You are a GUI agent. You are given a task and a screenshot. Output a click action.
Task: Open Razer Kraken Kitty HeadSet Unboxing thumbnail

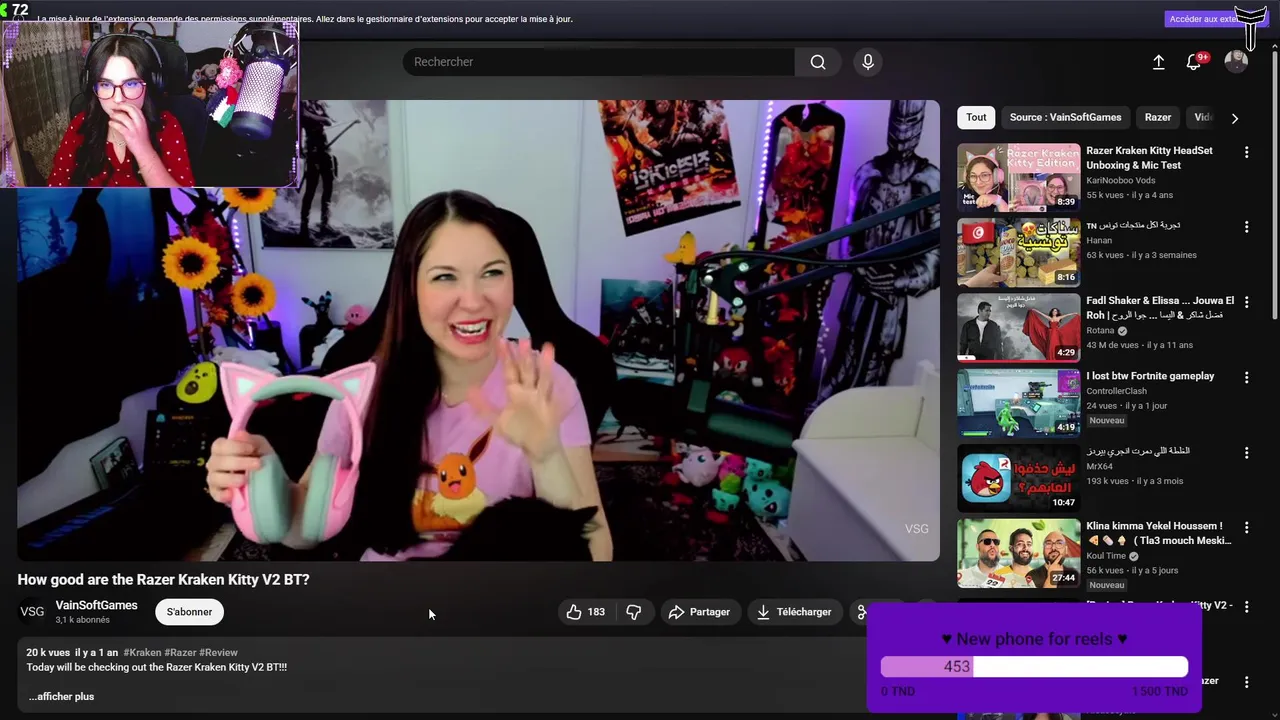(x=1018, y=177)
